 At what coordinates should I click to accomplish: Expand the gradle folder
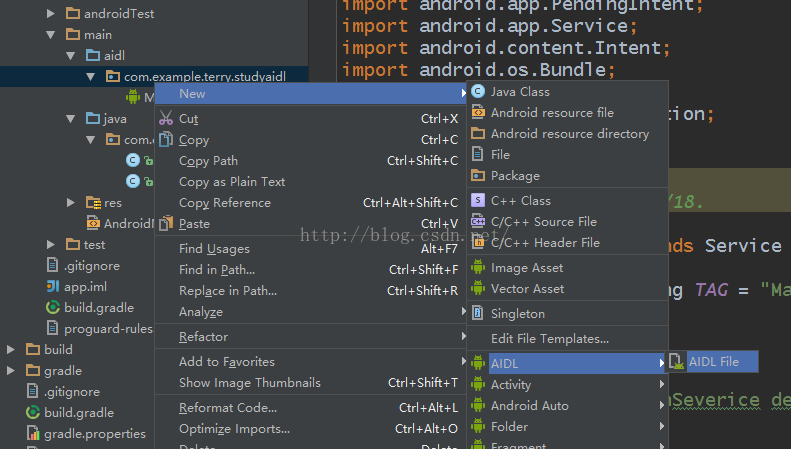click(11, 370)
